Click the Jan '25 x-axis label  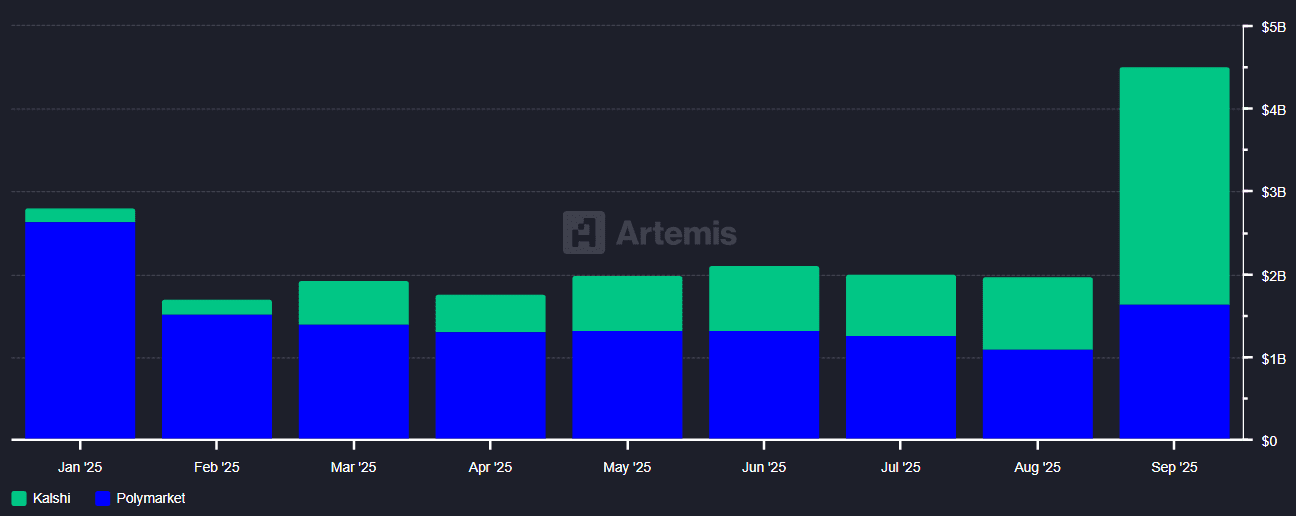click(x=80, y=467)
